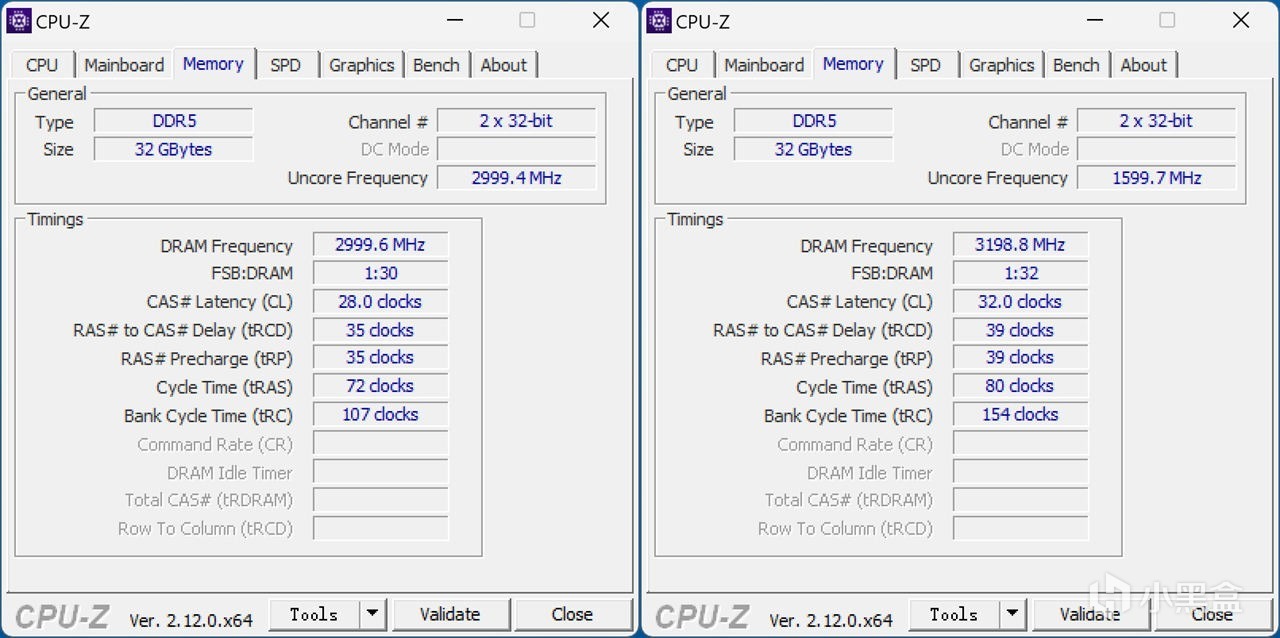
Task: Switch to Graphics tab in right window
Action: [1001, 65]
